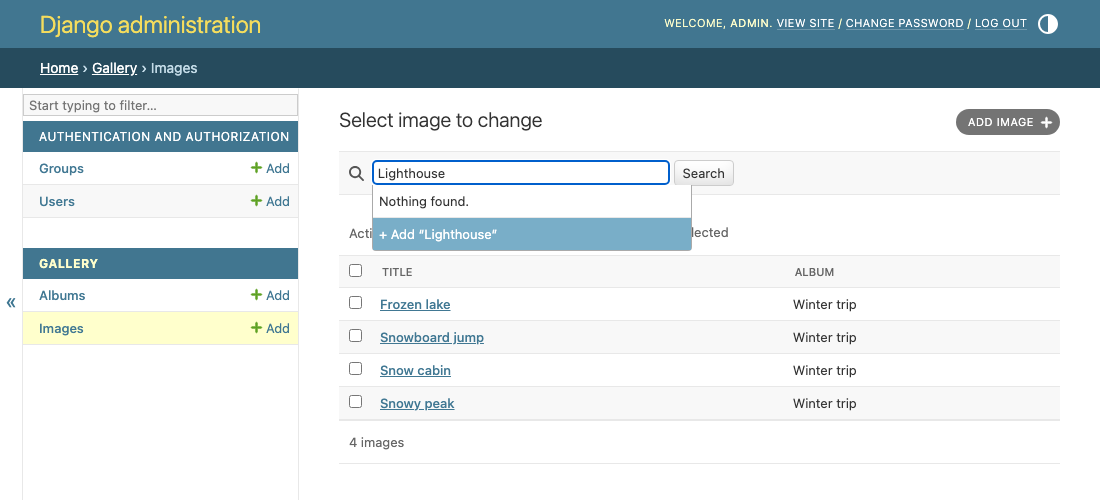This screenshot has height=500, width=1100.
Task: Open the Snow cabin image
Action: click(x=415, y=370)
